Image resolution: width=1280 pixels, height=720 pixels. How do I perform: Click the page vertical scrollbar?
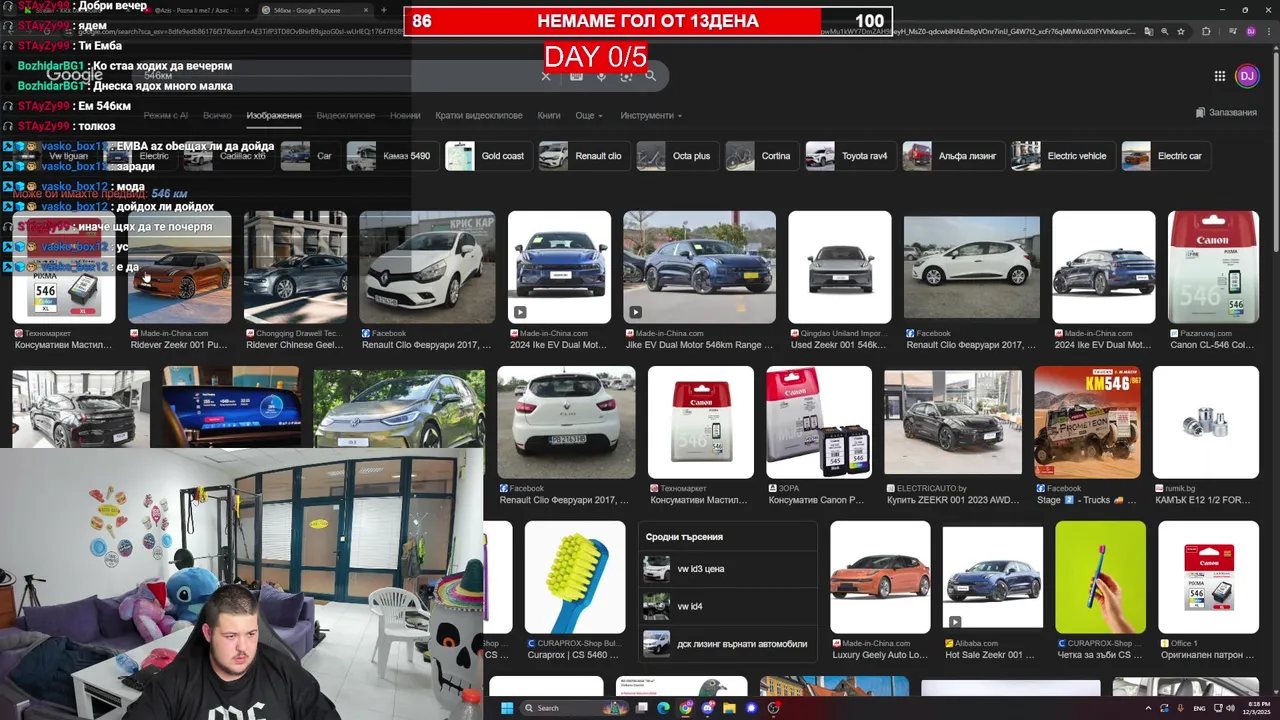(1274, 150)
